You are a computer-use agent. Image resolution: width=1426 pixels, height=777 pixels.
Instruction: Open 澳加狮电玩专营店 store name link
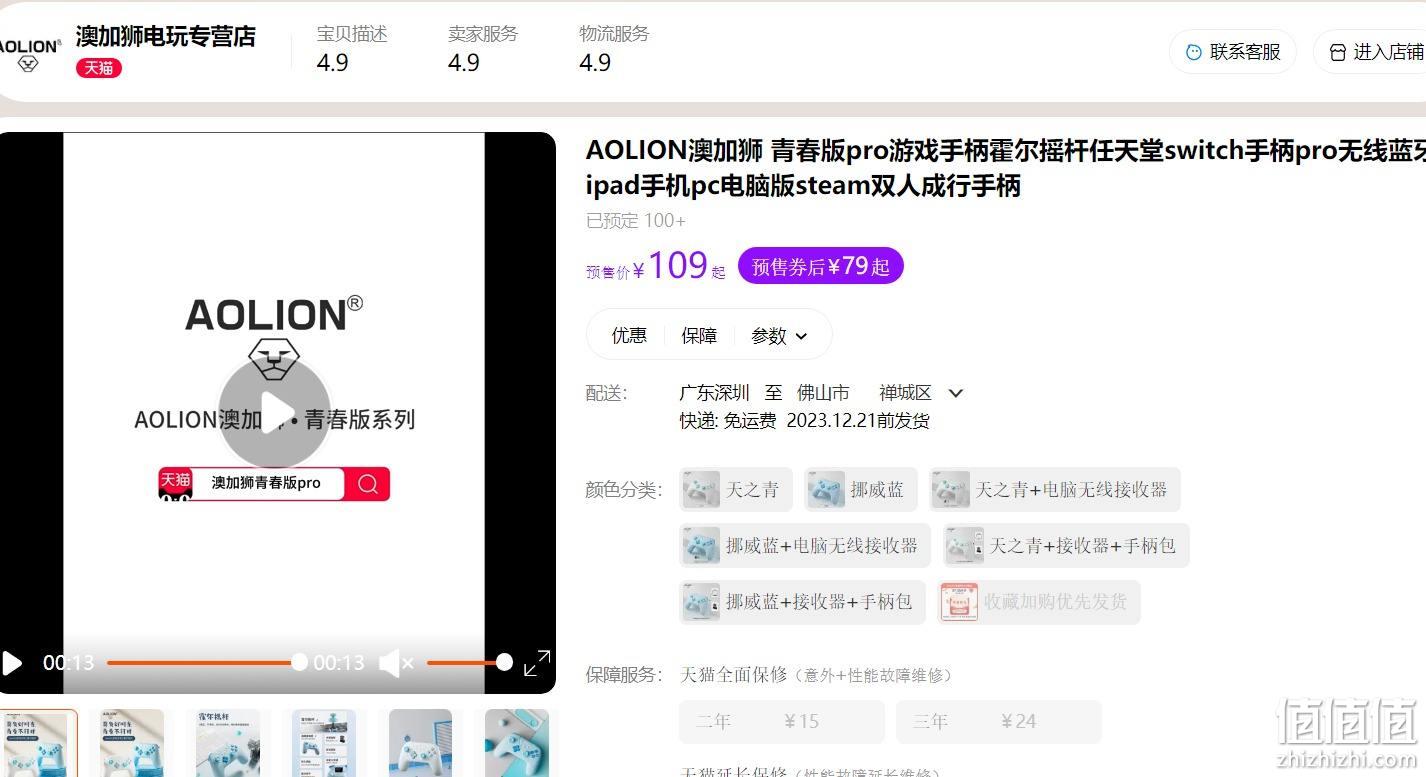[x=166, y=37]
